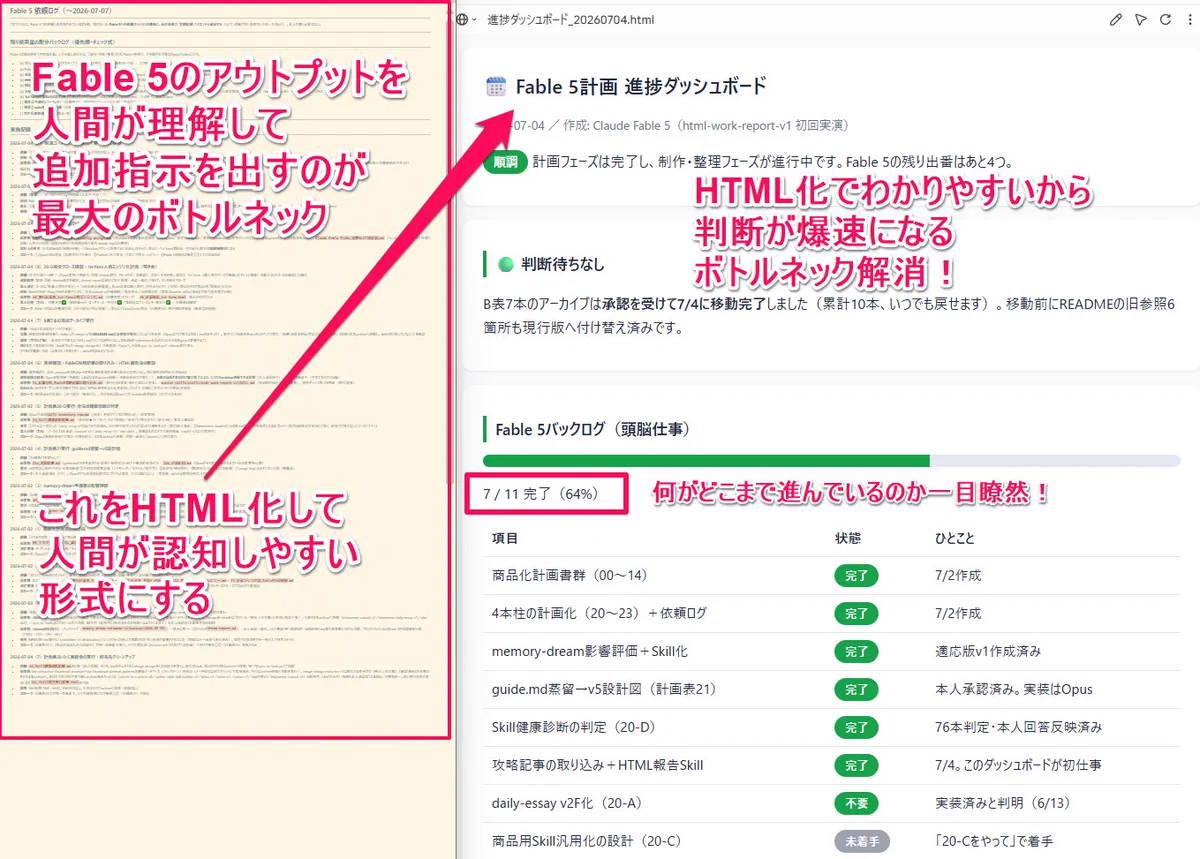The image size is (1200, 859).
Task: Select the 'daily-essay v2F化（20-A）' item
Action: click(x=567, y=803)
